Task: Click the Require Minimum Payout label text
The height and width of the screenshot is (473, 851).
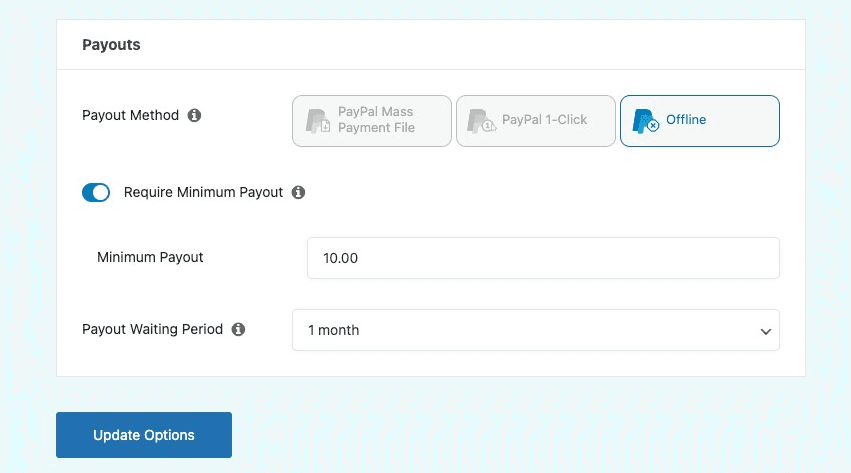Action: pyautogui.click(x=204, y=192)
